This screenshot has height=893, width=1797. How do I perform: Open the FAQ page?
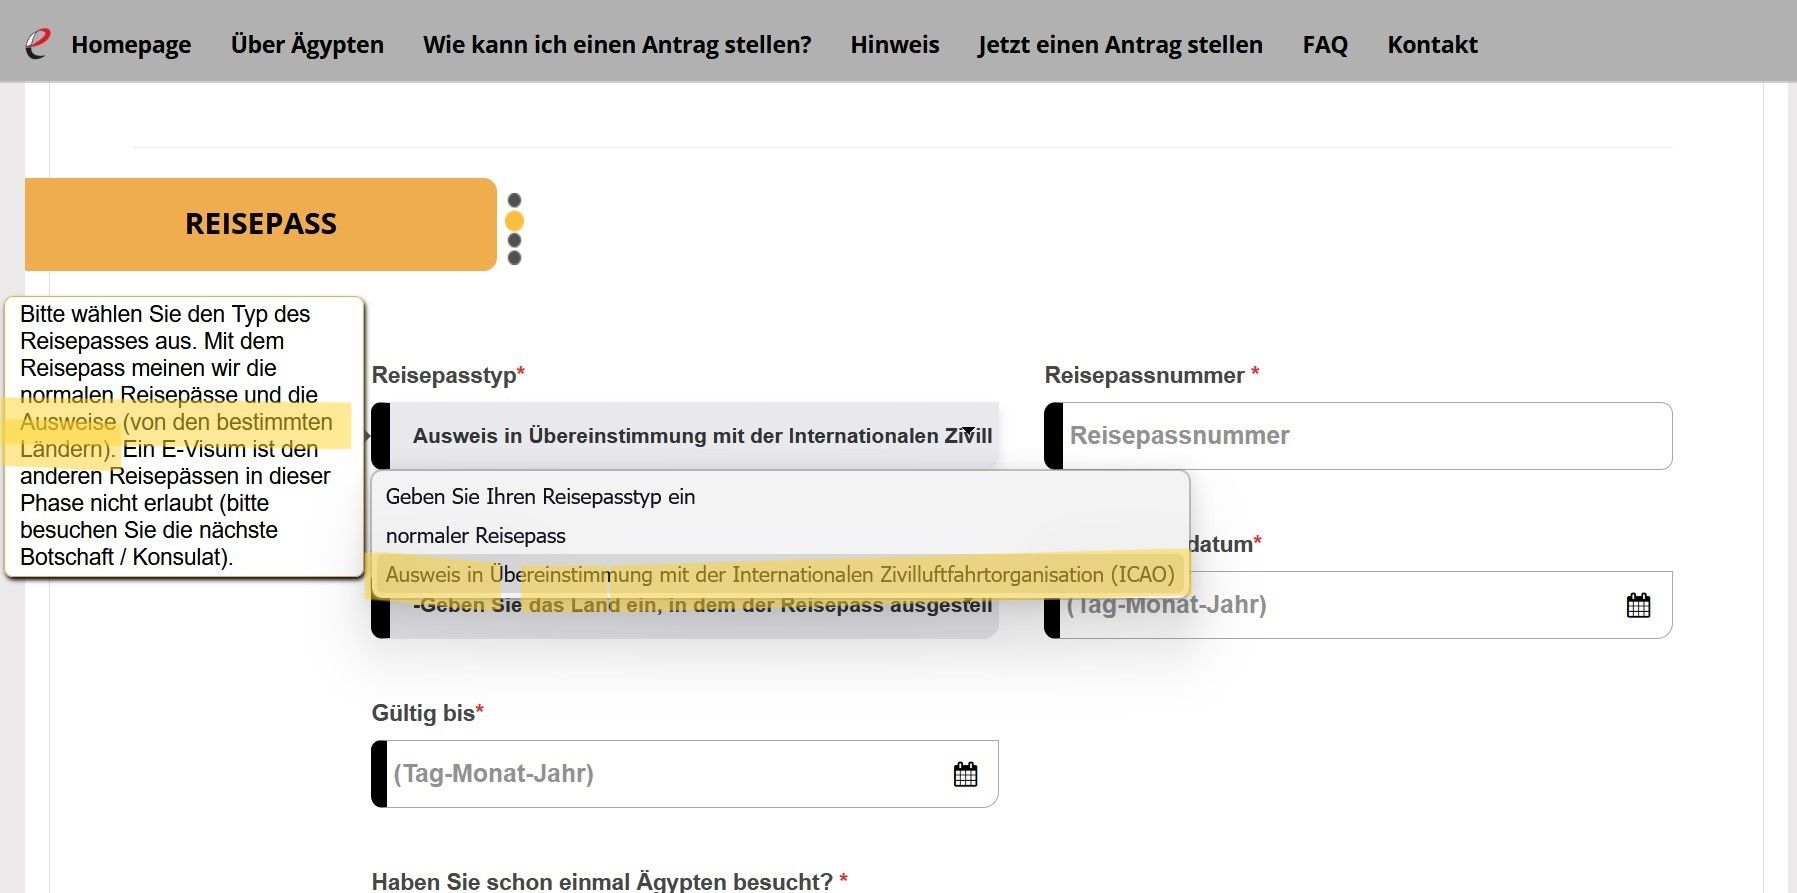(1325, 44)
